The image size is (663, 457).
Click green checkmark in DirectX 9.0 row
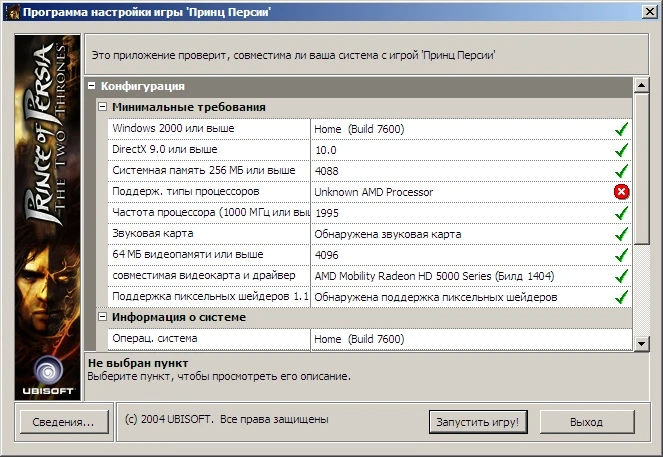(x=621, y=150)
